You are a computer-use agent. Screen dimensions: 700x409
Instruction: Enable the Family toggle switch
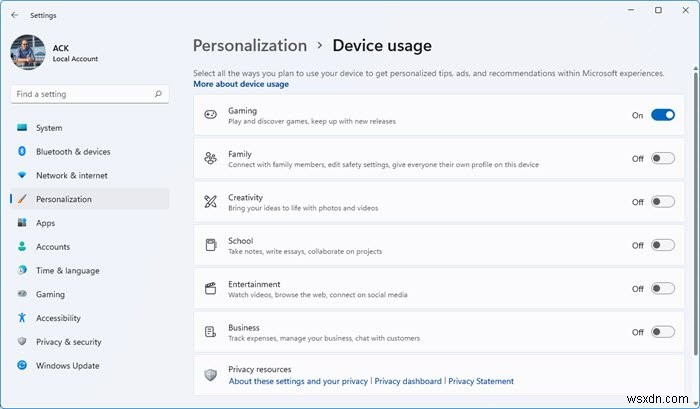coord(663,158)
